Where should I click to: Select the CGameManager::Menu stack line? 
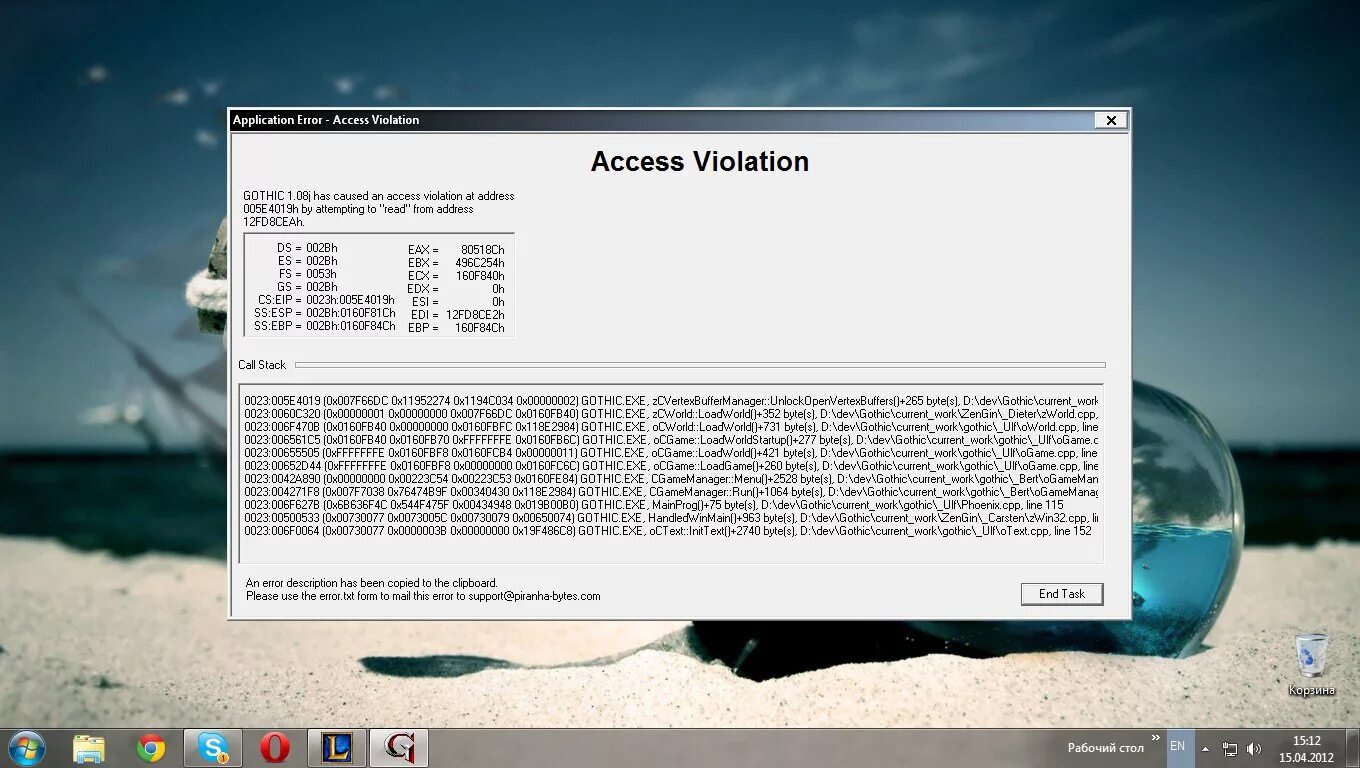pyautogui.click(x=671, y=479)
